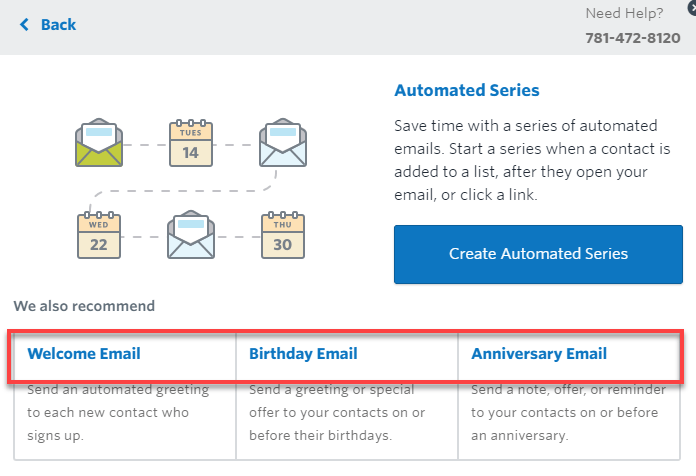The height and width of the screenshot is (476, 696).
Task: Click the THU 30 calendar icon
Action: click(x=282, y=236)
